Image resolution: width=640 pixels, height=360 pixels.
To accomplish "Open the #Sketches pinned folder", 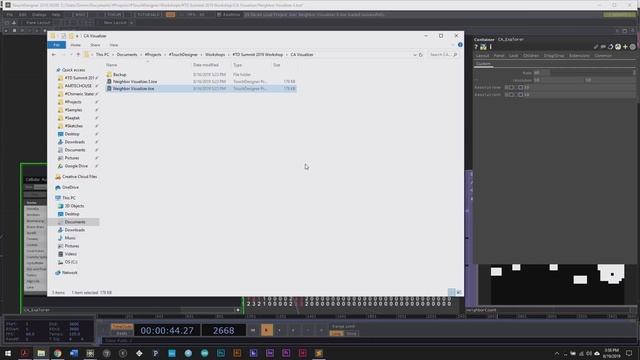I will tap(73, 126).
